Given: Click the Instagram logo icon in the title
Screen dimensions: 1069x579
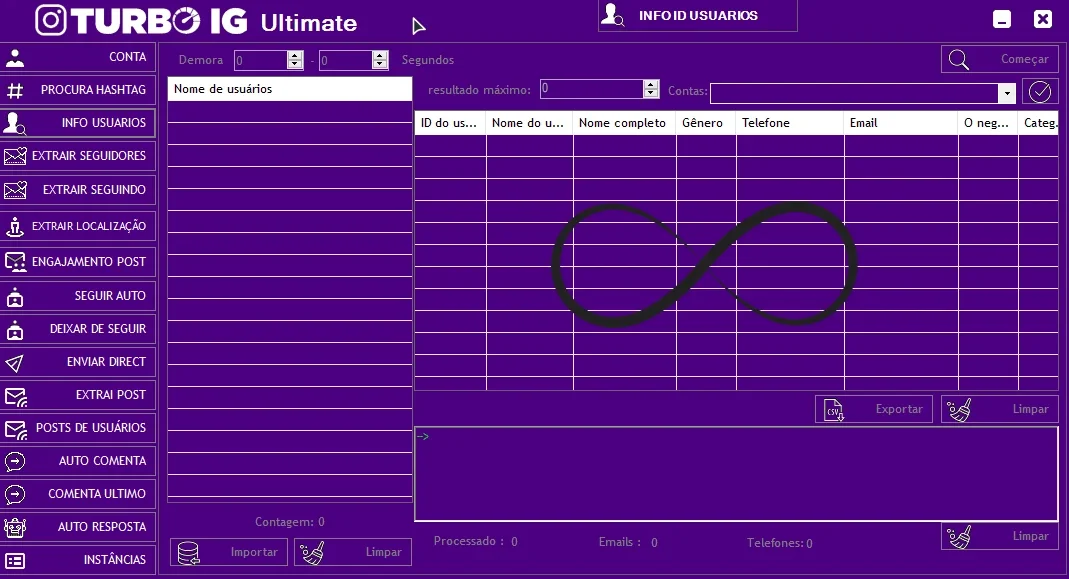Looking at the screenshot, I should tap(51, 20).
